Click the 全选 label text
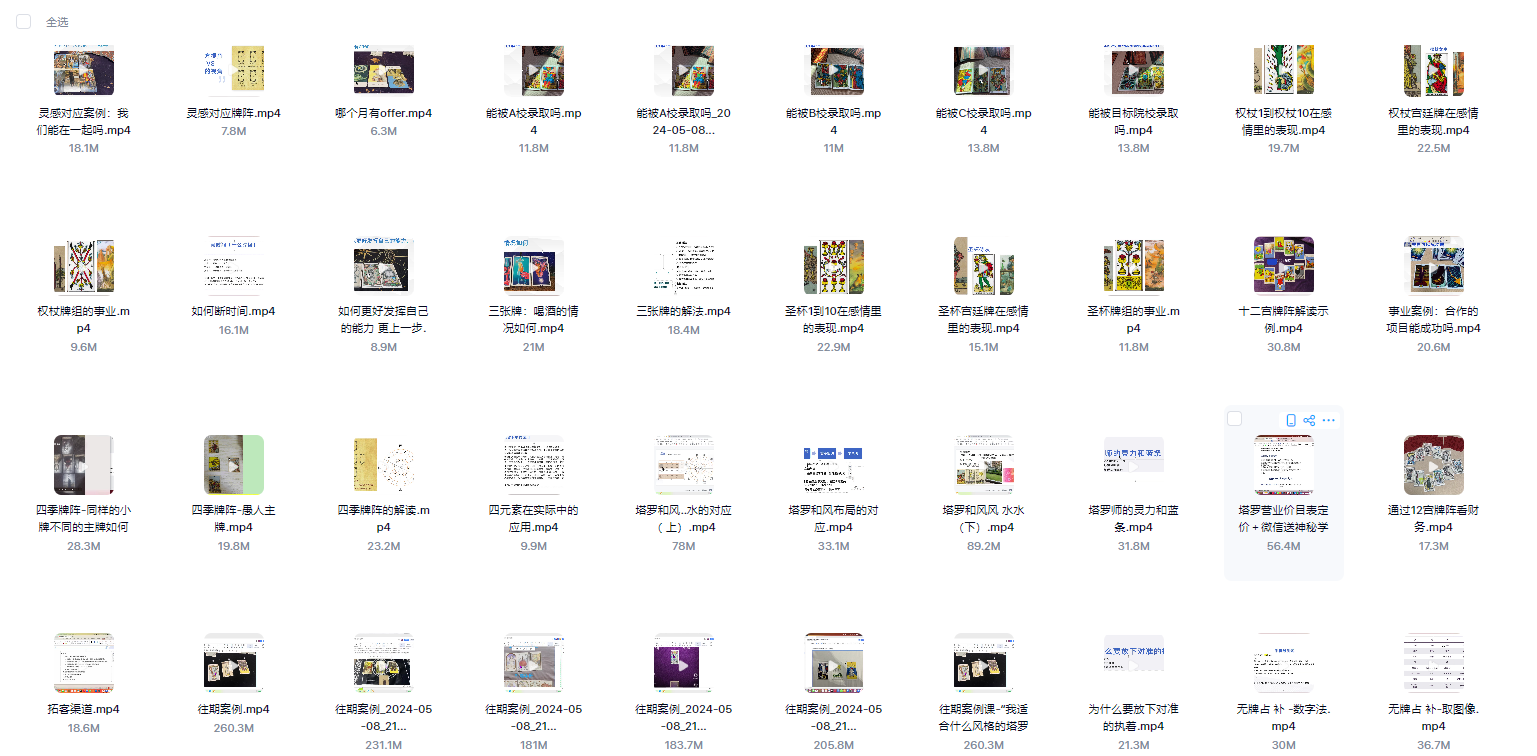The height and width of the screenshot is (756, 1537). [x=57, y=22]
